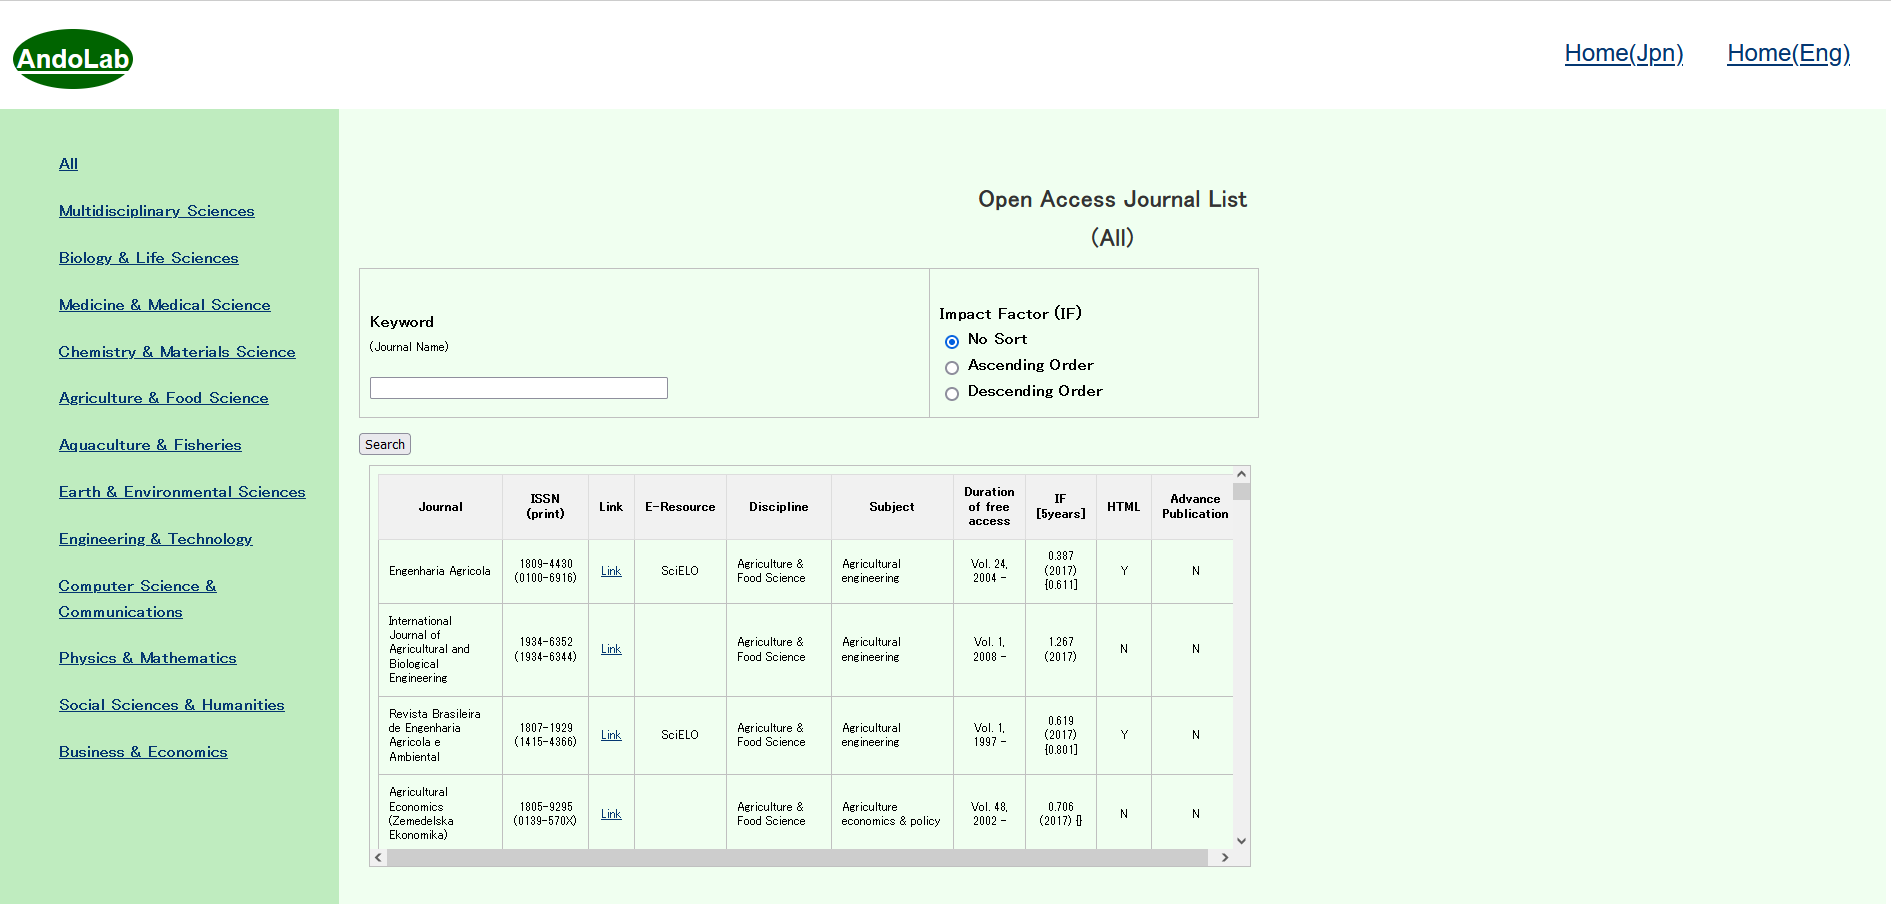The image size is (1891, 904).
Task: Click the AndoLab logo
Action: pos(73,59)
